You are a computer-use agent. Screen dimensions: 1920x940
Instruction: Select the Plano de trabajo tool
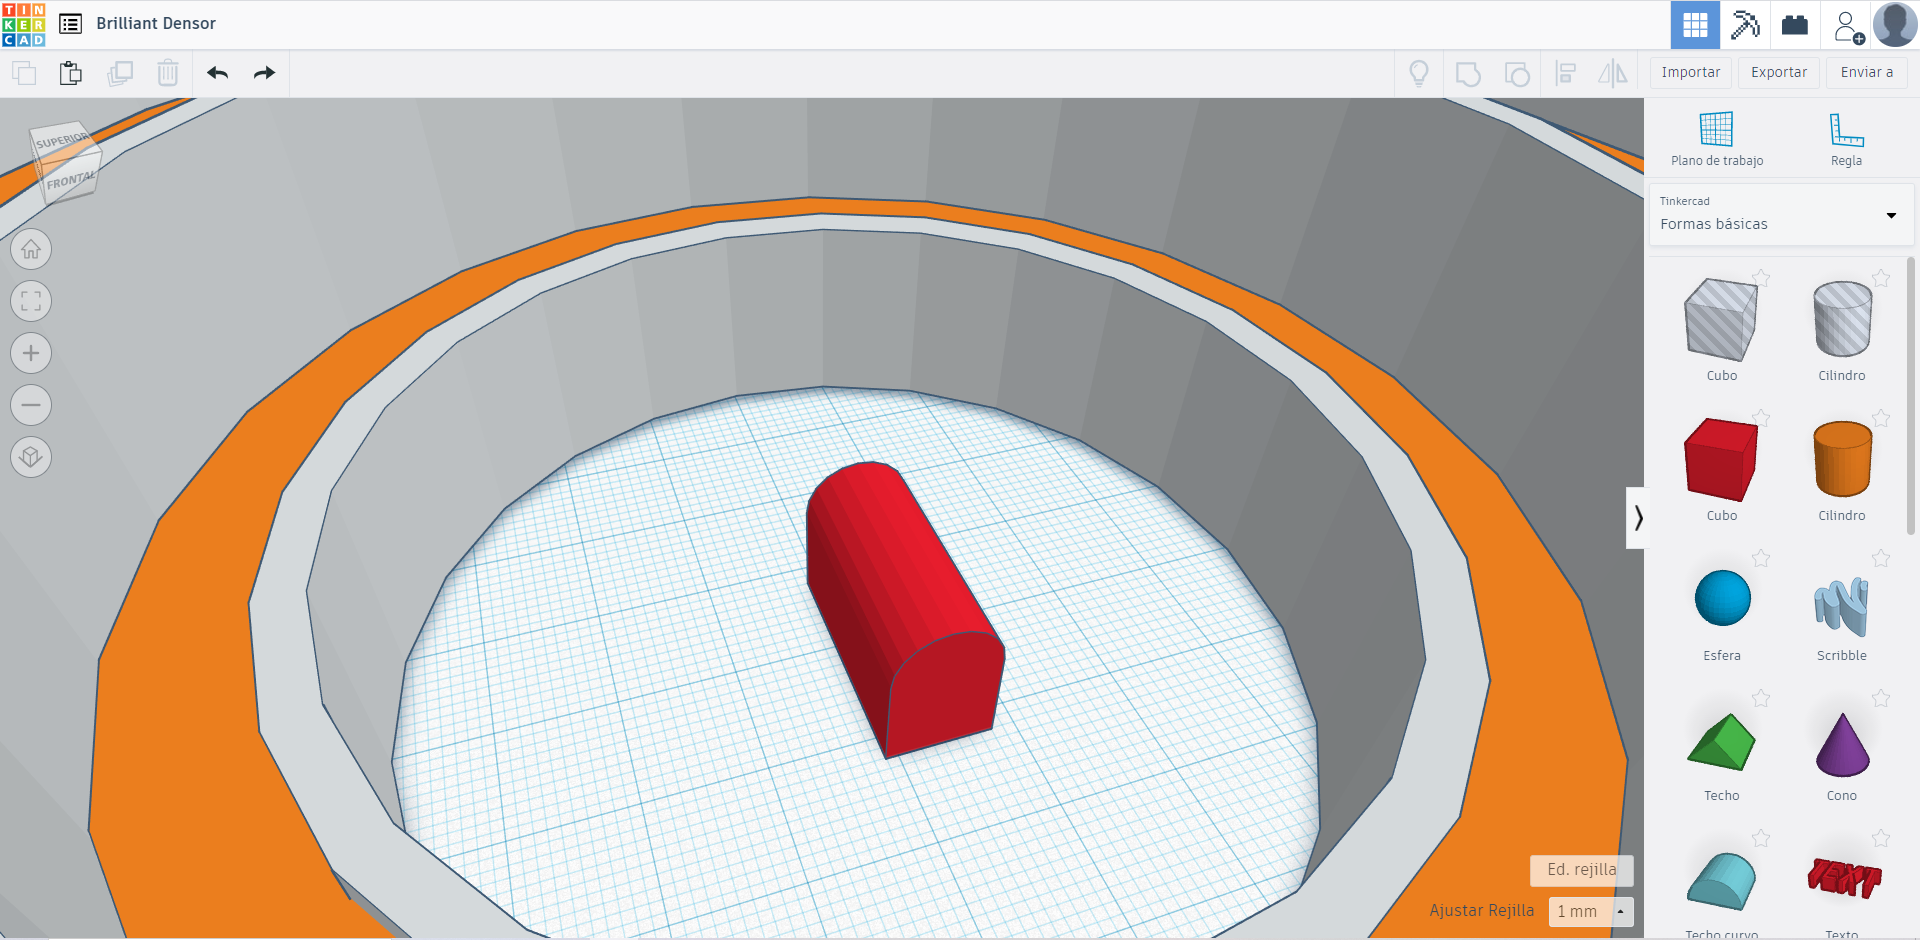click(x=1717, y=139)
